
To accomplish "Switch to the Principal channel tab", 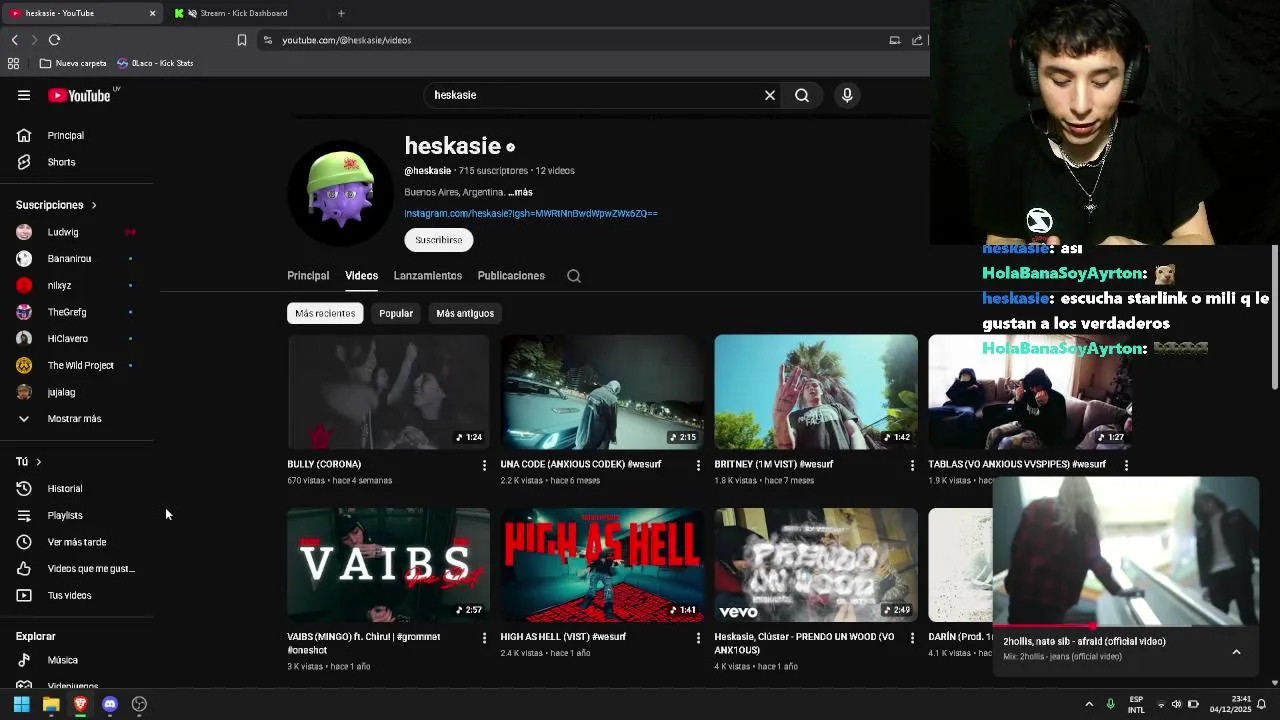I will tap(308, 276).
